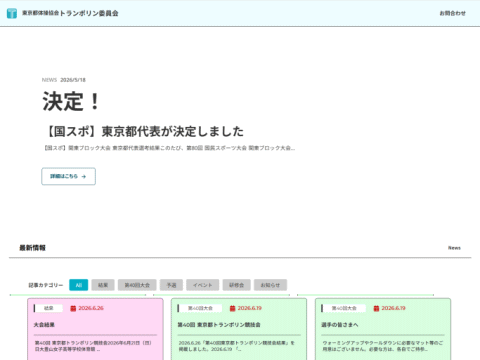Viewport: 480px width, 360px height.
Task: Click 第40回大会 tag on 東京都トランポリン競技会 card
Action: [200, 308]
